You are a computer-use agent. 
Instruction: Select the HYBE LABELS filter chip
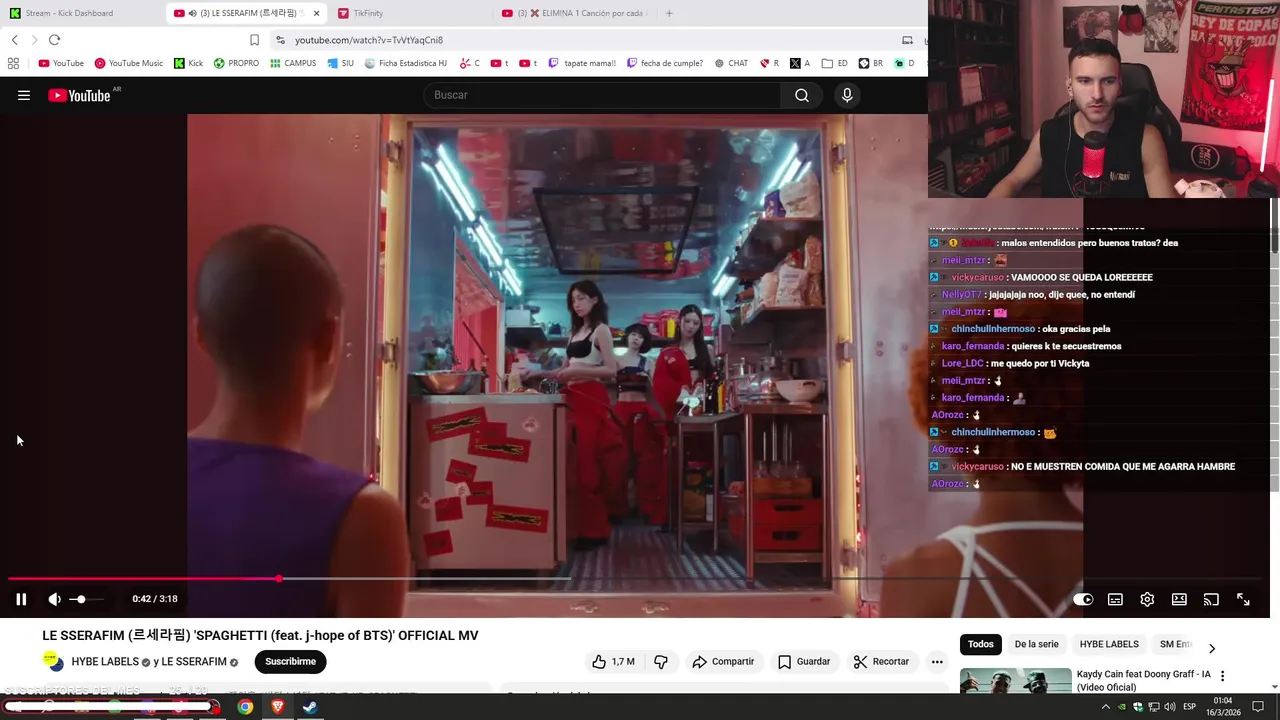tap(1109, 644)
